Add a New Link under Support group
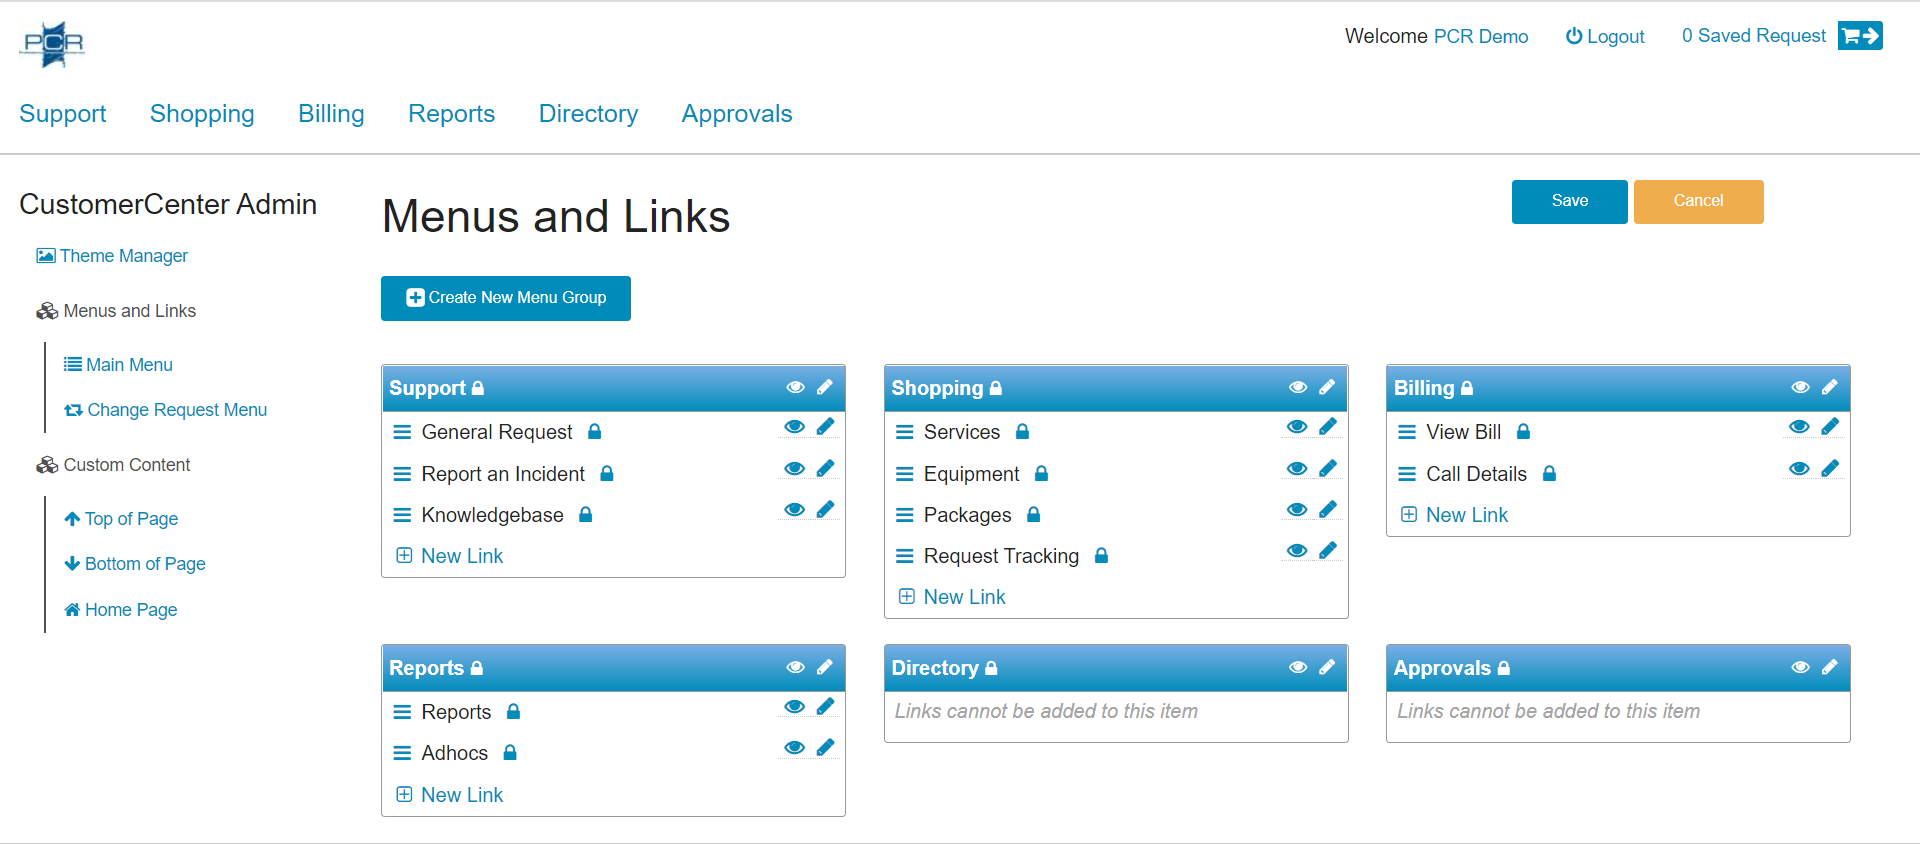The width and height of the screenshot is (1920, 844). (461, 556)
